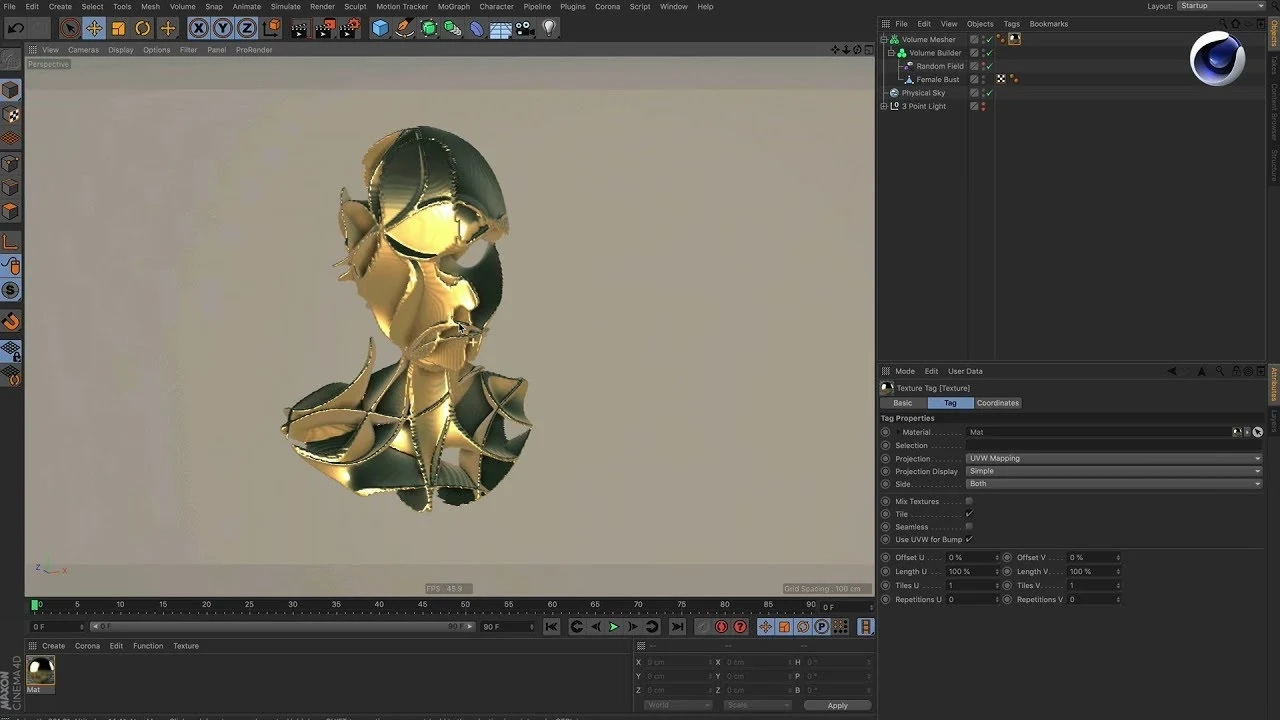Expand the 3 Point Light hierarchy

[x=884, y=106]
